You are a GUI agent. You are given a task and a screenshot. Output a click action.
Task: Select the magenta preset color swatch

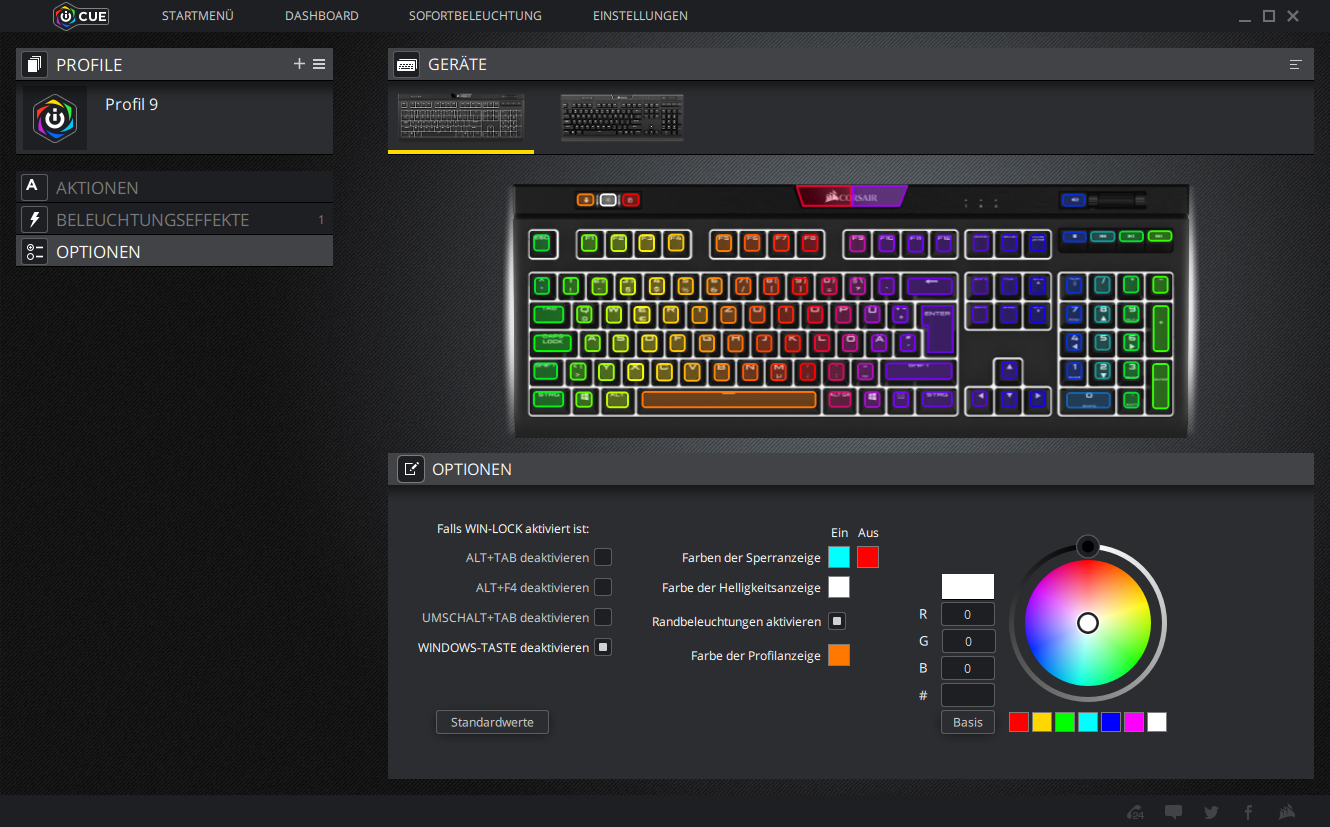point(1133,721)
